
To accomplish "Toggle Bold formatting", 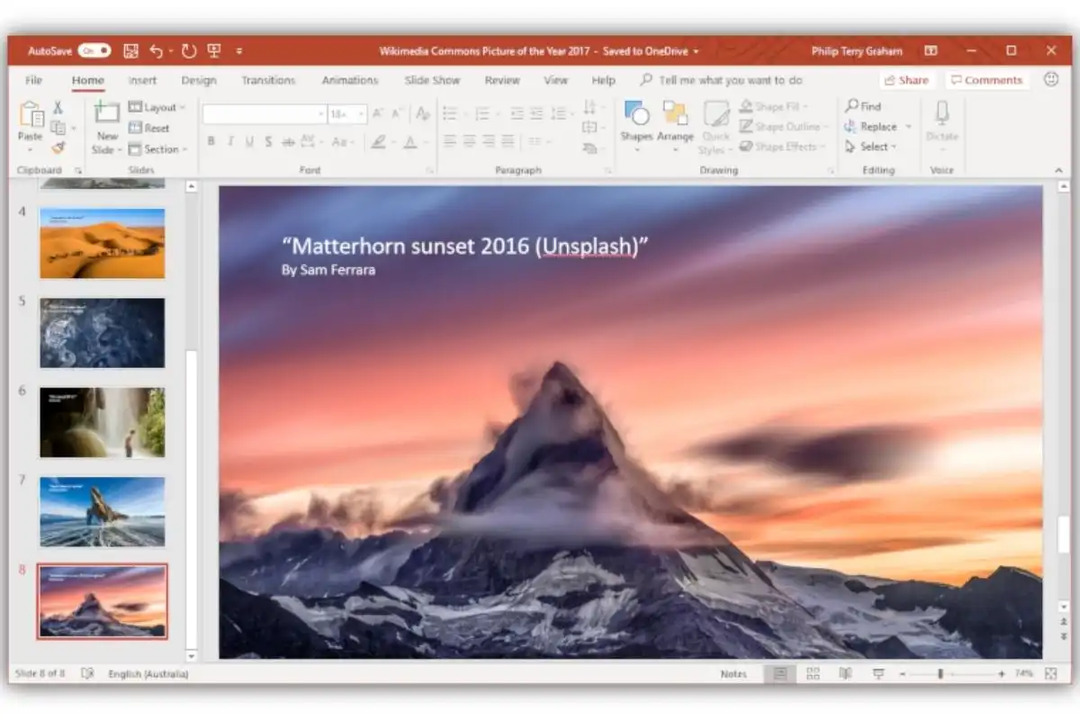I will pyautogui.click(x=211, y=142).
